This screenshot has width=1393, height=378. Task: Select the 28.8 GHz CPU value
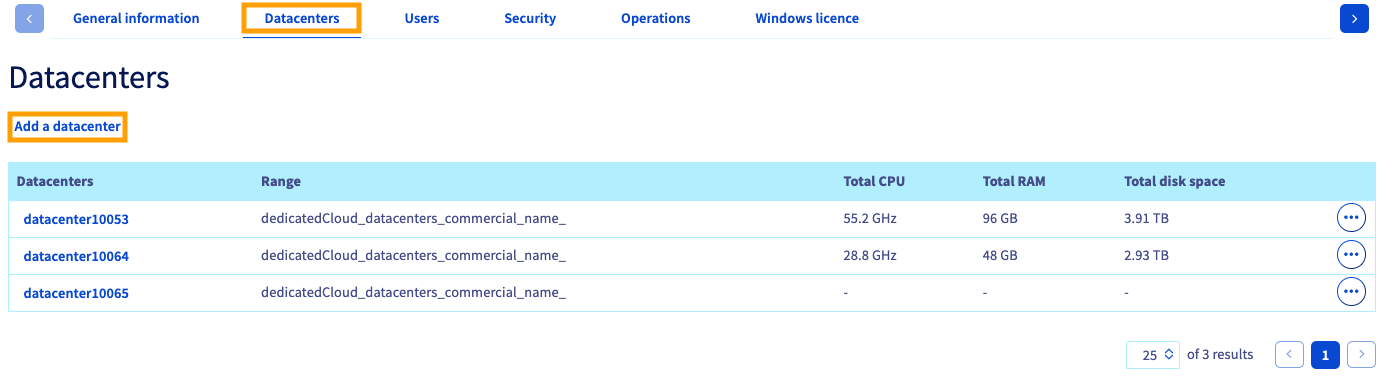point(870,255)
